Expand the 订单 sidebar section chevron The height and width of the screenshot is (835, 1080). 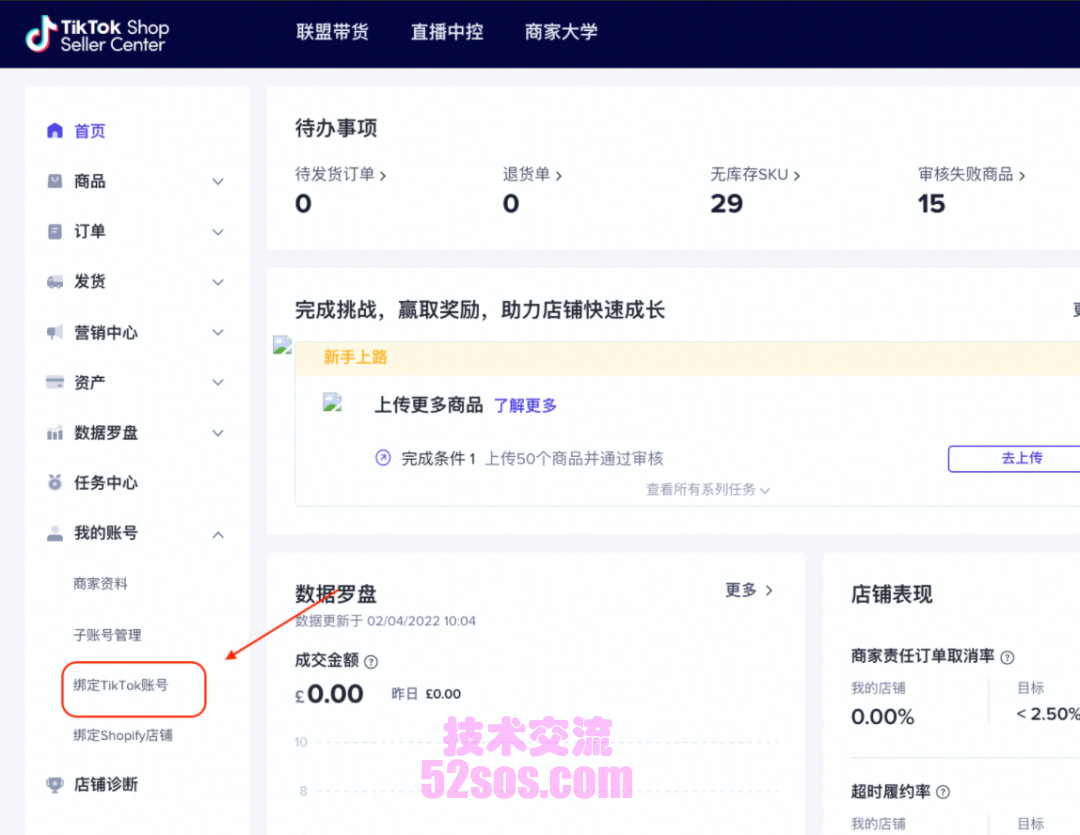coord(218,232)
